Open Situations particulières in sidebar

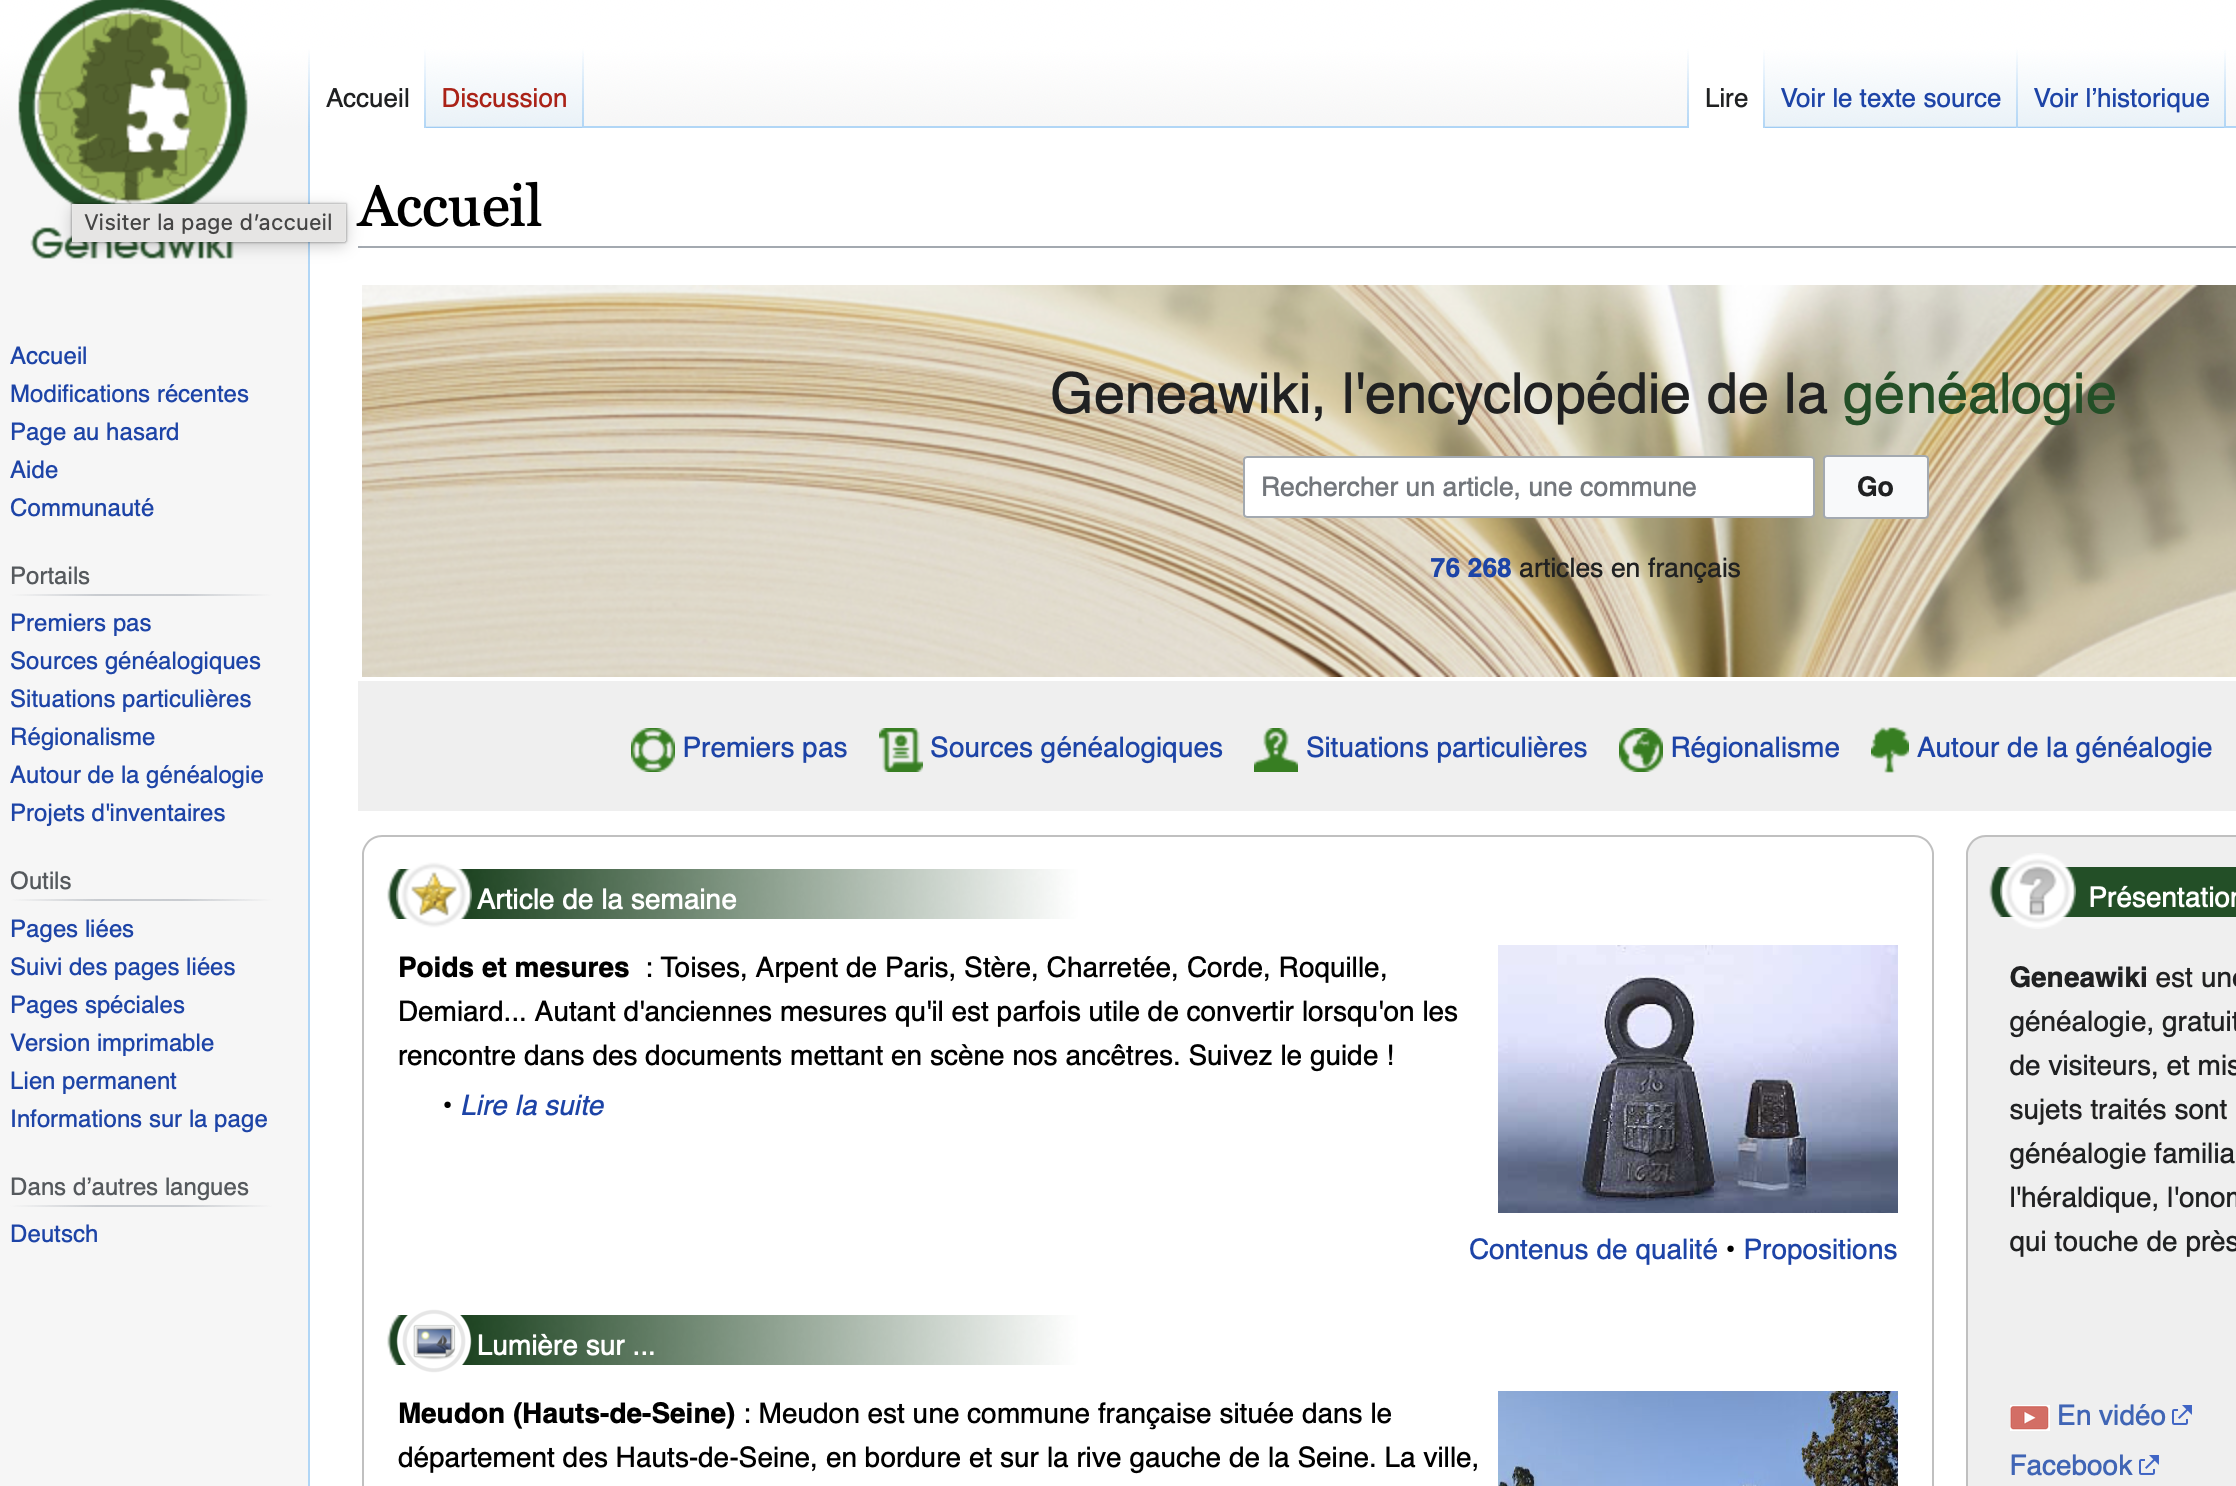click(x=130, y=699)
